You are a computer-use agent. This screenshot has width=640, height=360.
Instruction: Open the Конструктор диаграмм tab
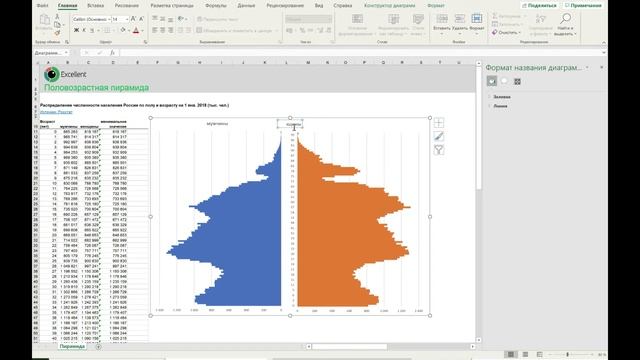[389, 6]
